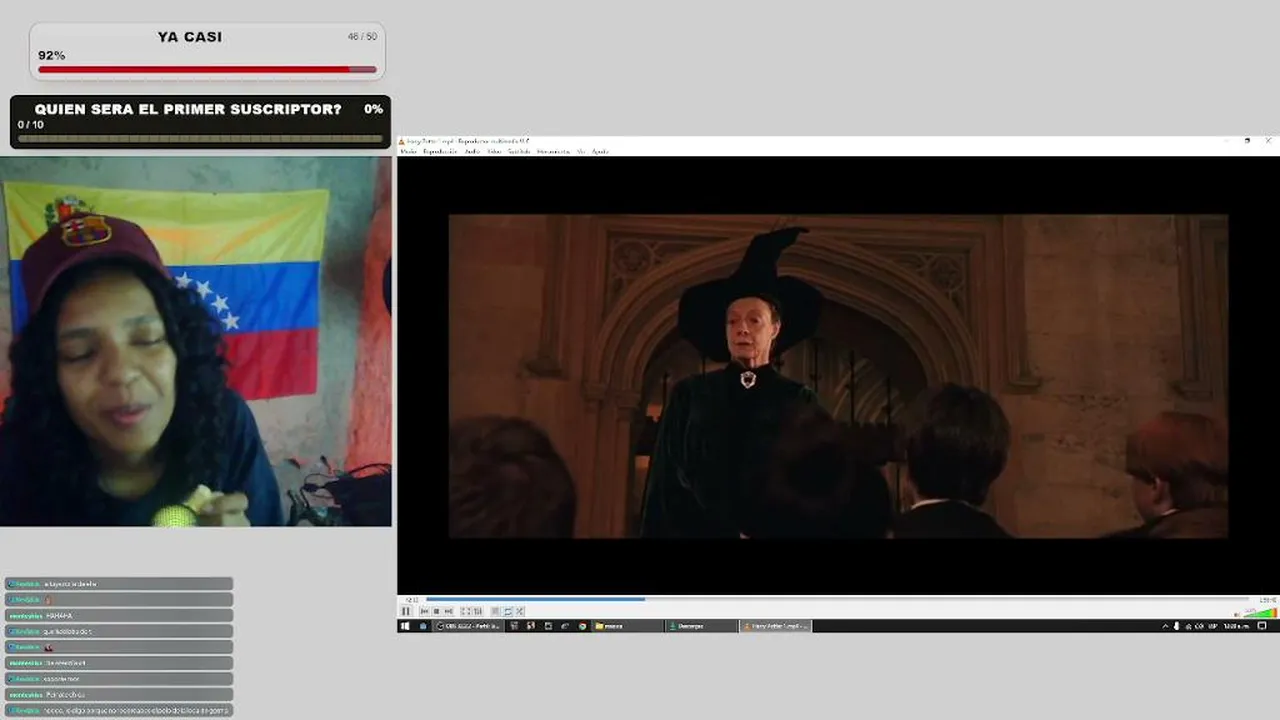
Task: Open the Windows Start menu
Action: pos(405,626)
